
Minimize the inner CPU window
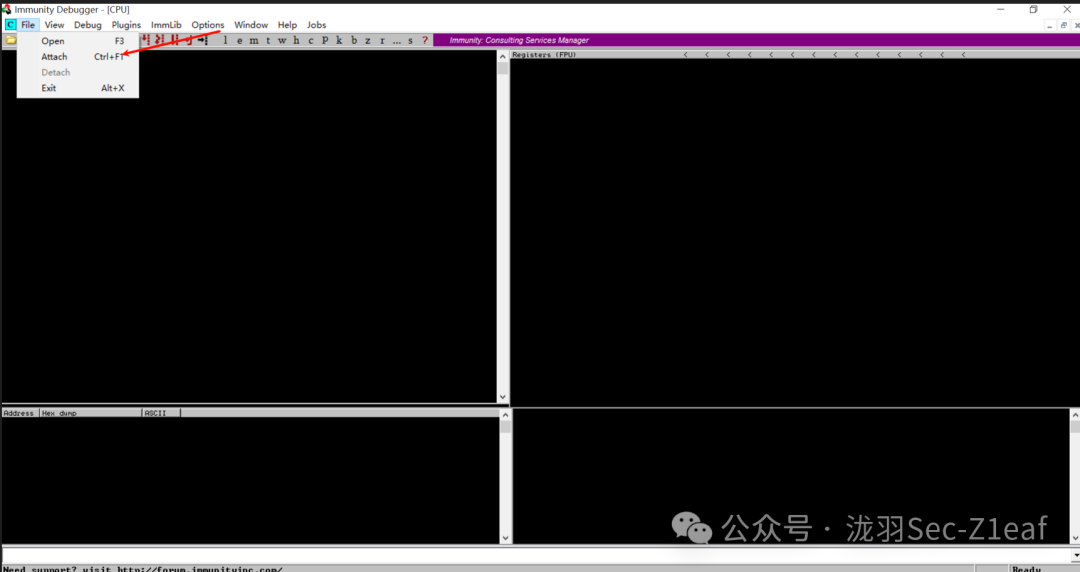point(1049,25)
